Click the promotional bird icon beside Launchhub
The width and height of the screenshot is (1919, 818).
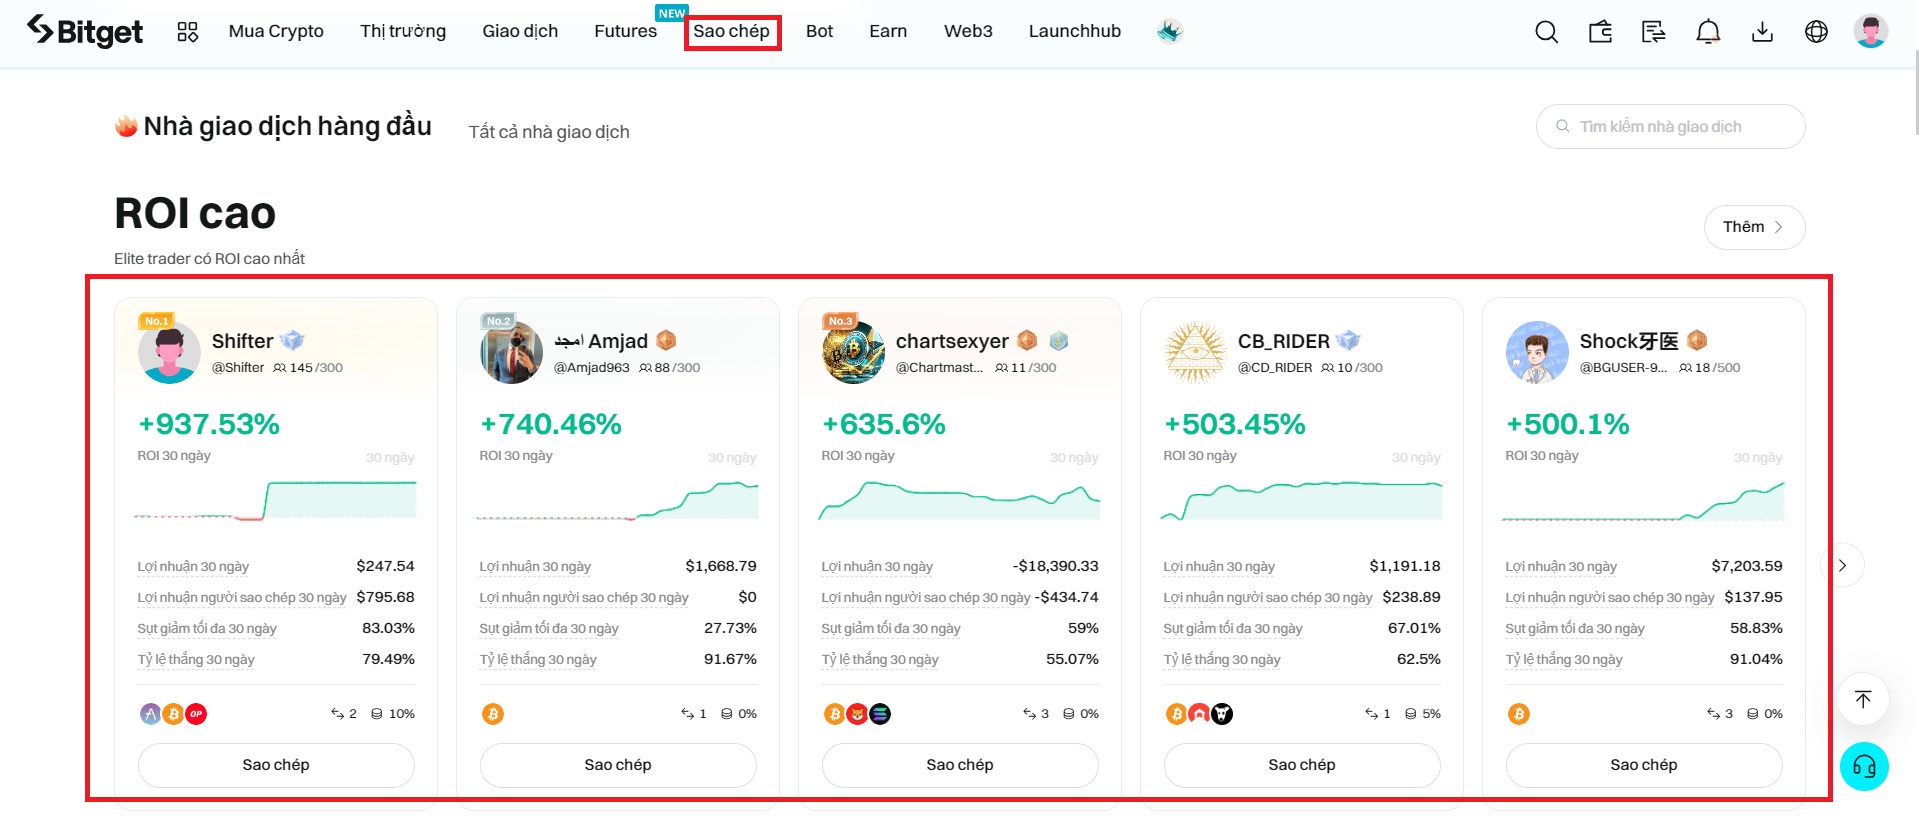click(1170, 31)
